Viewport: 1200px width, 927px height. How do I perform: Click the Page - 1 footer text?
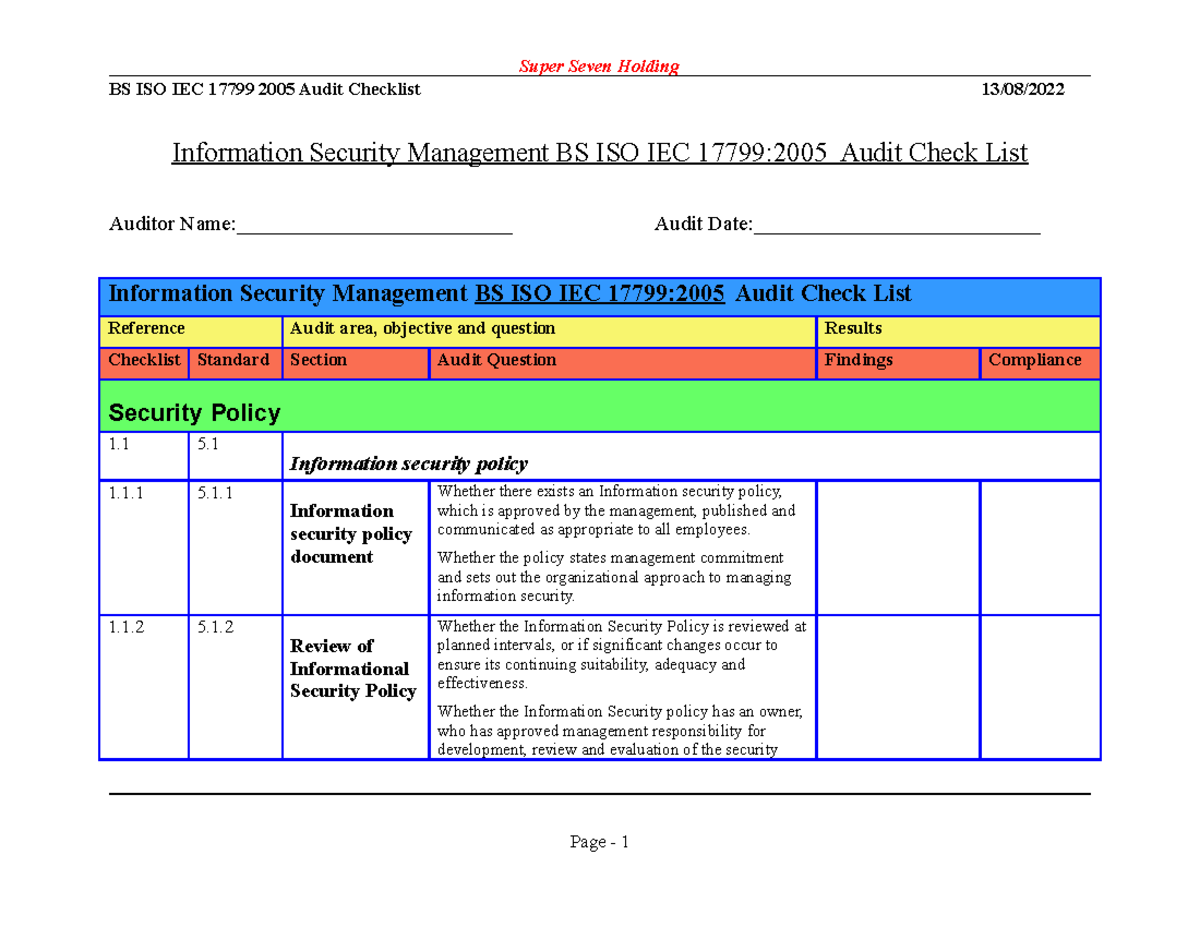pyautogui.click(x=599, y=841)
